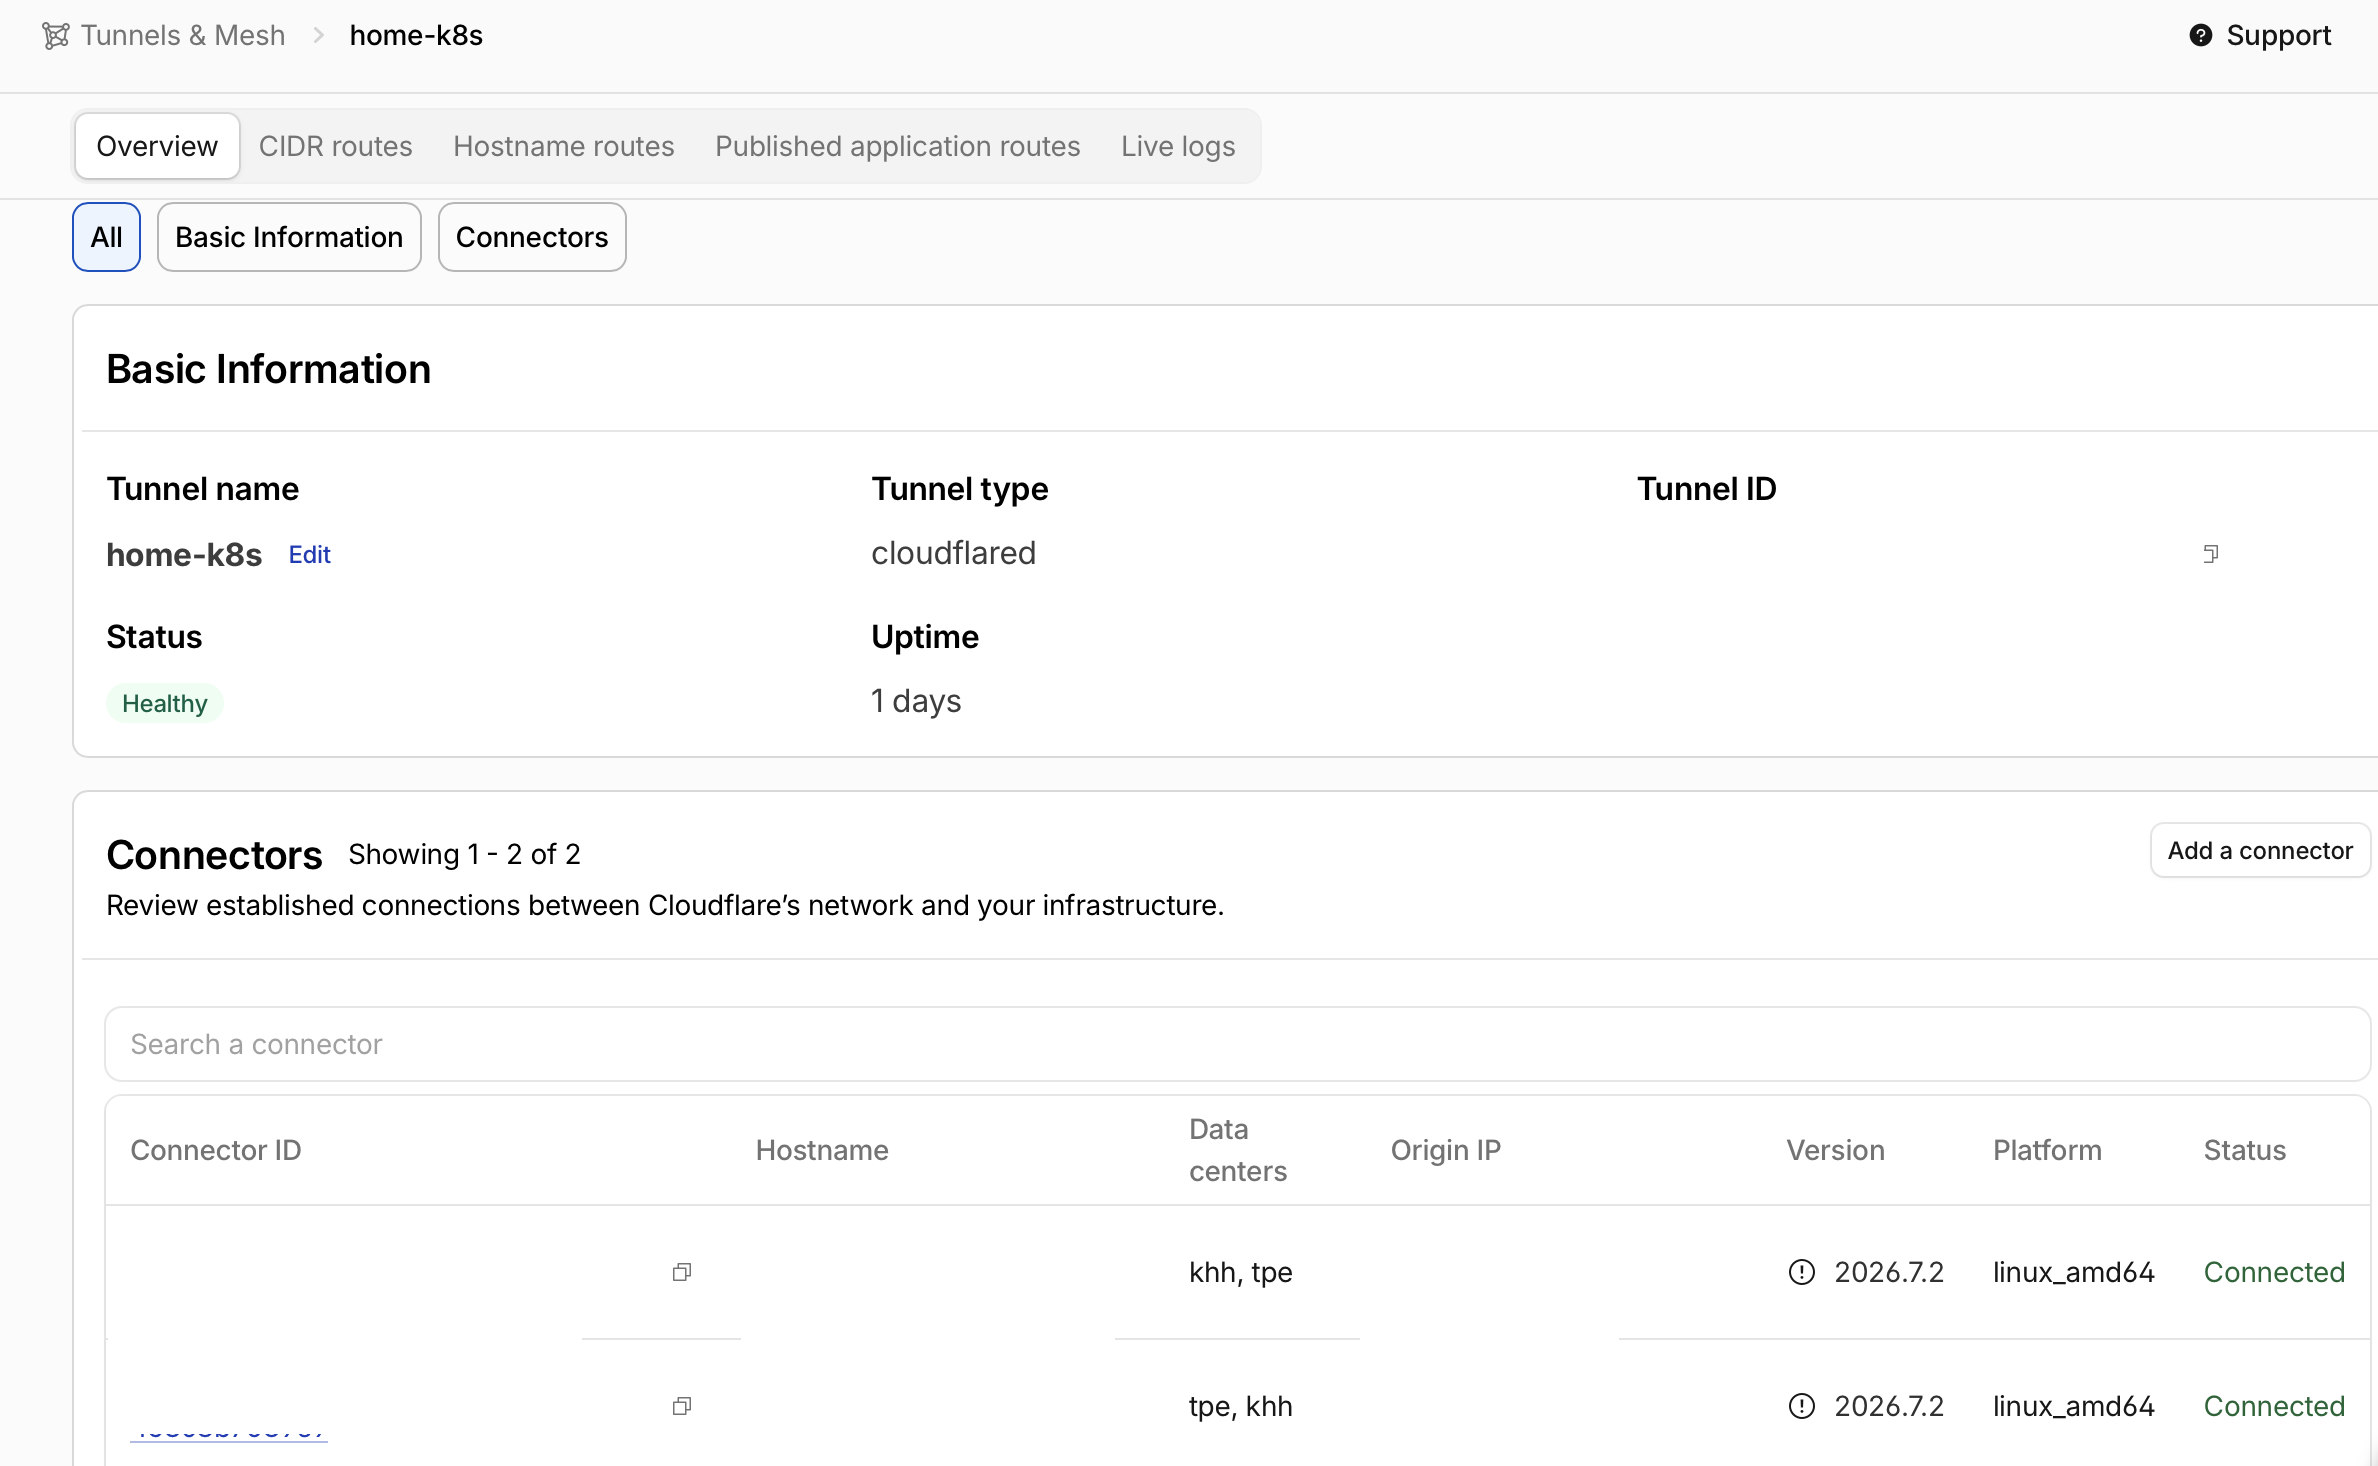Click version warning icon in khh, tpe row
This screenshot has width=2378, height=1466.
pos(1801,1272)
